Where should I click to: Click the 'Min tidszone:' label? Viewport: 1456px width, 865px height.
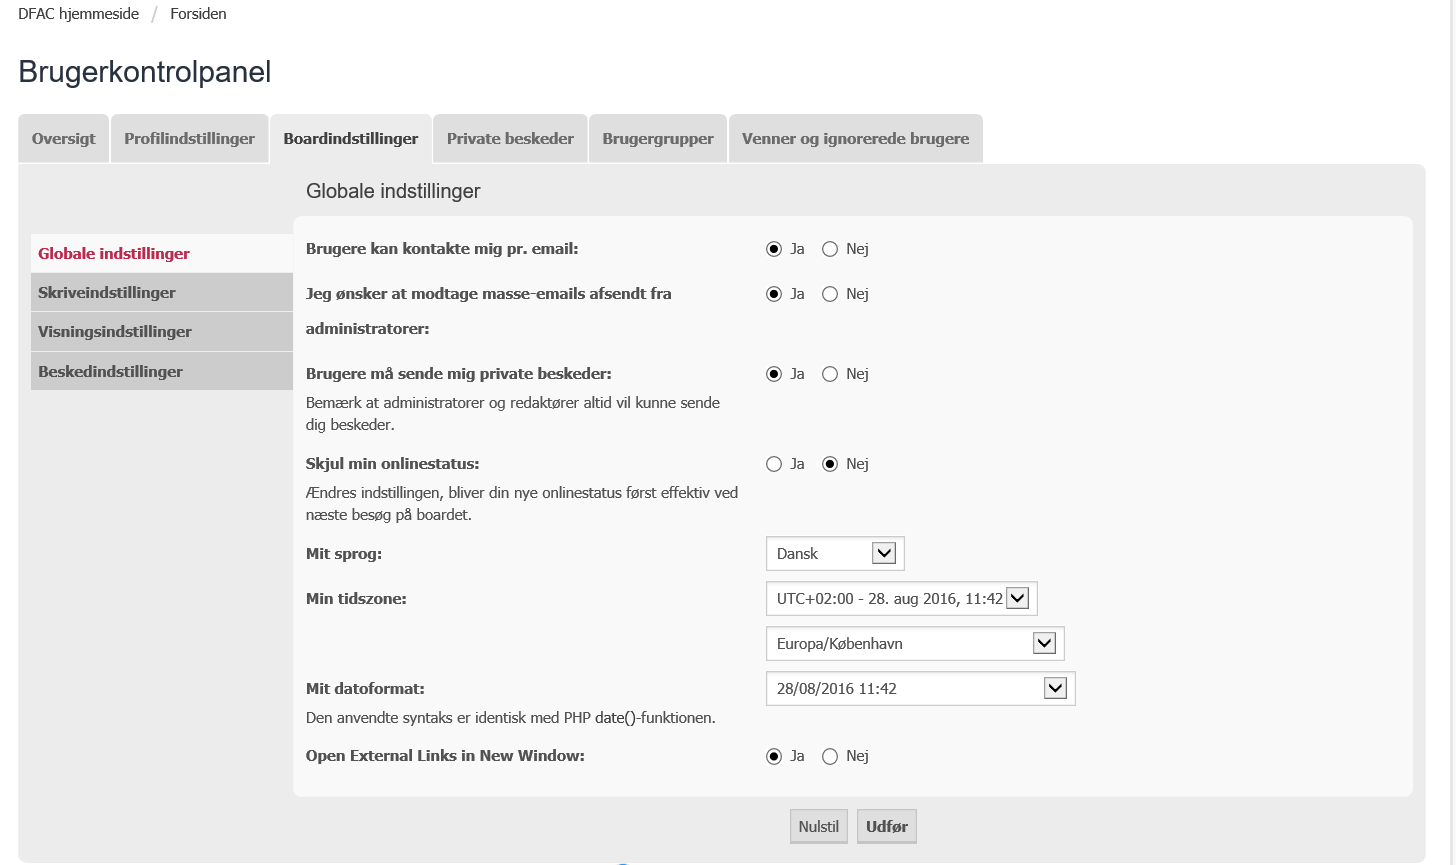pos(356,599)
